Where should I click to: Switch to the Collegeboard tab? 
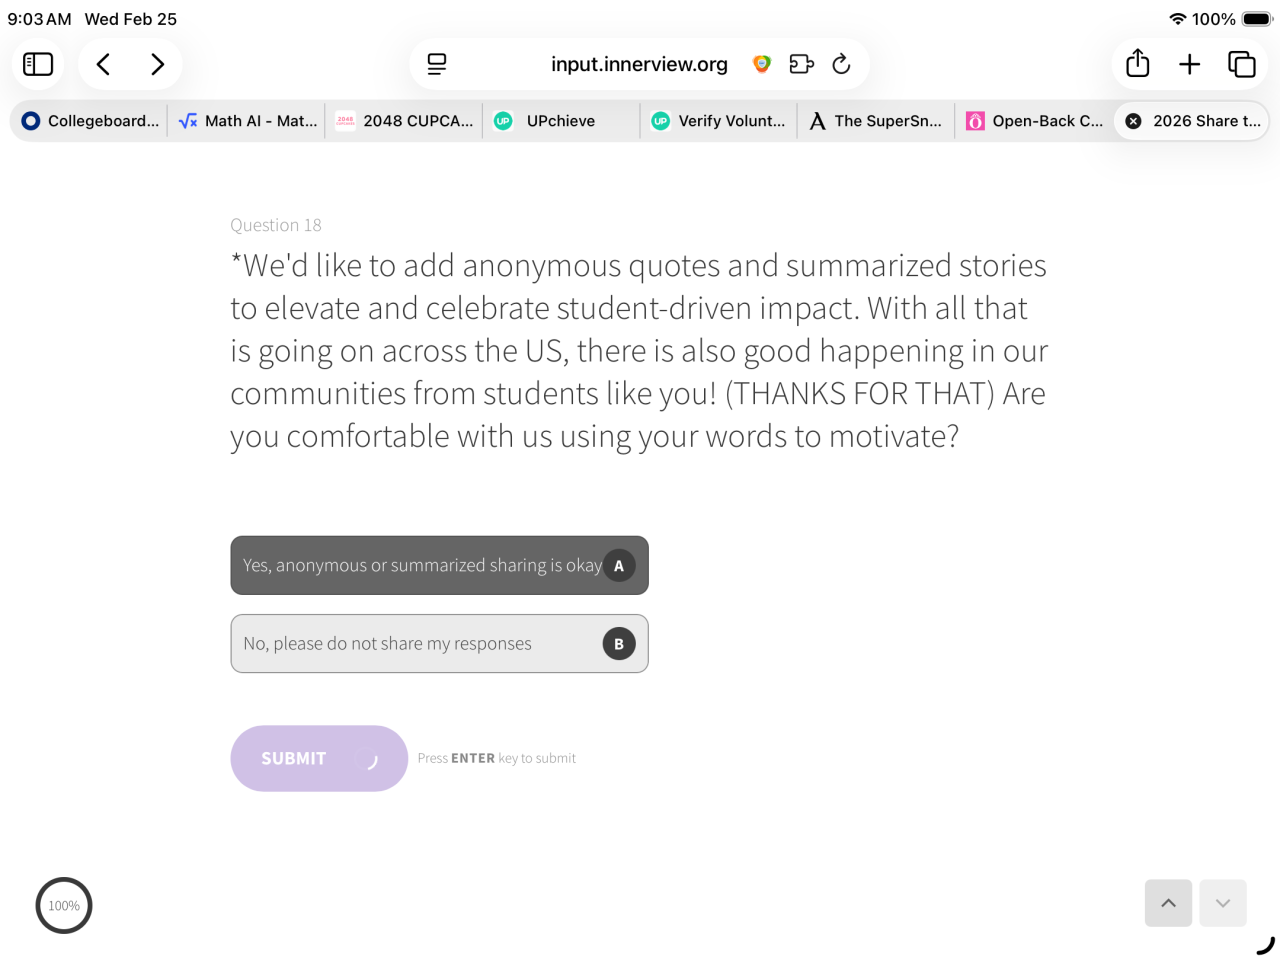90,121
